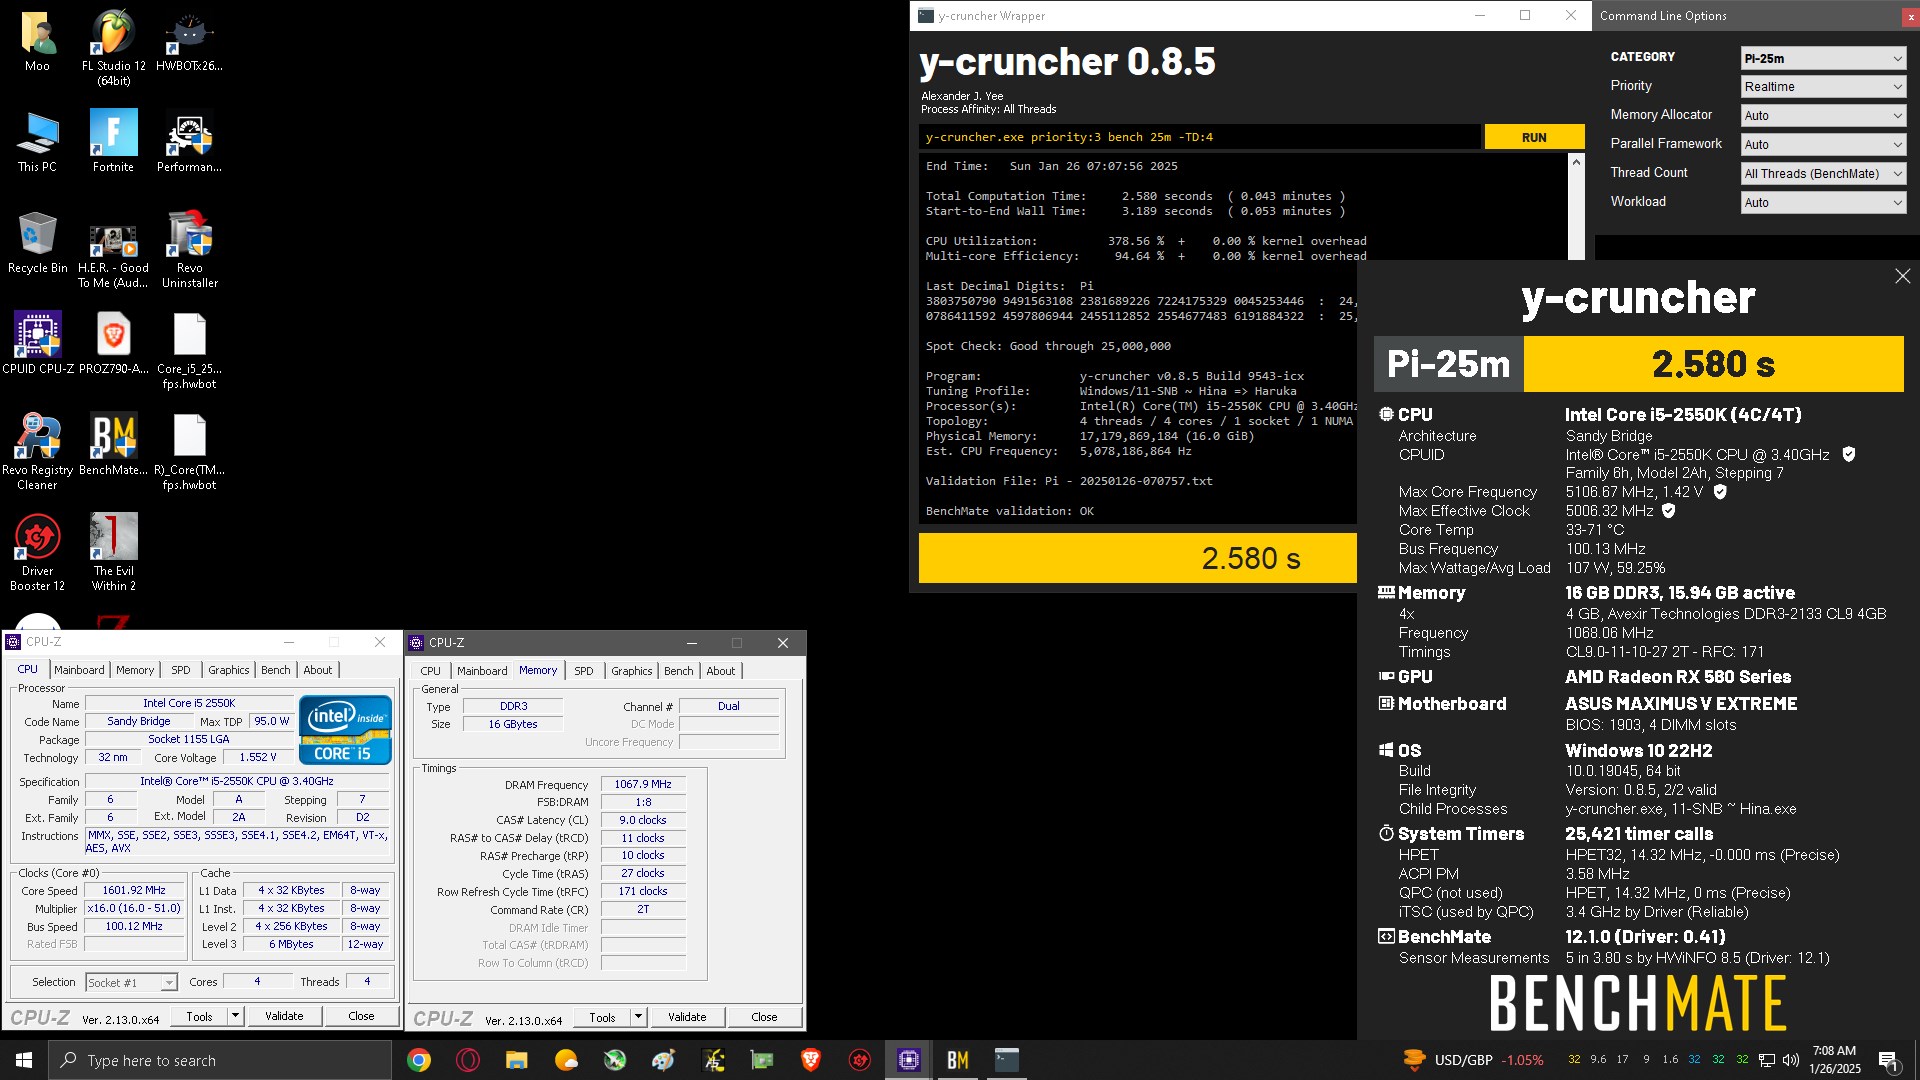
Task: Open the Moo folder on desktop
Action: pos(38,40)
